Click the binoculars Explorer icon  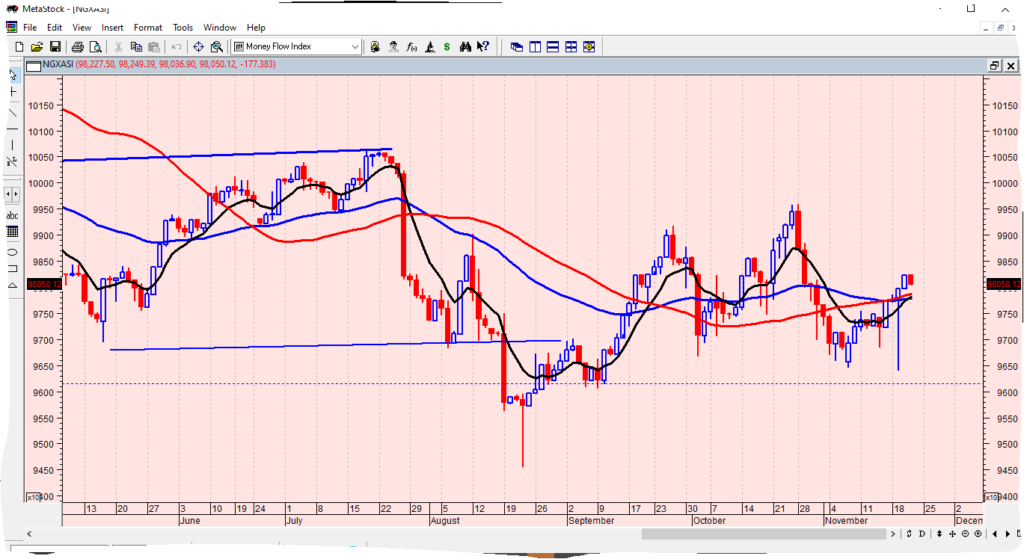[464, 47]
